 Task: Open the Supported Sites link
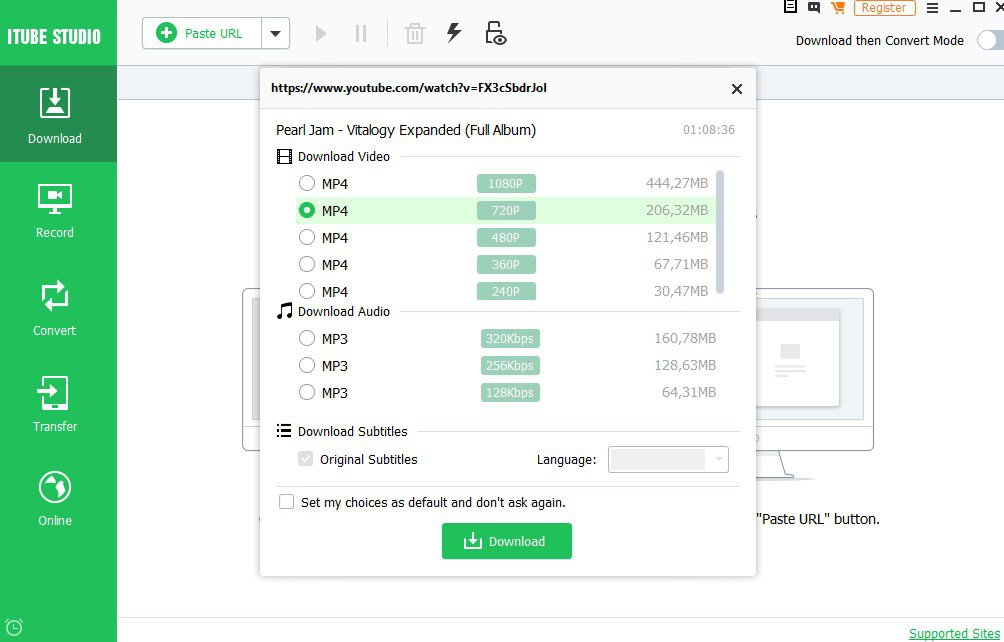[955, 633]
